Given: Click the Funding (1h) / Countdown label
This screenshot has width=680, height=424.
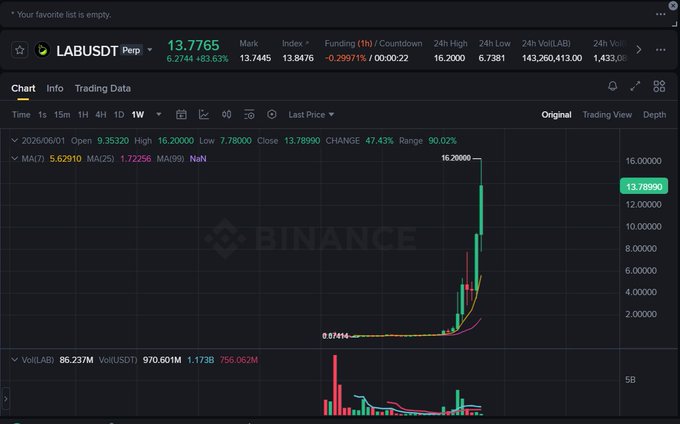Looking at the screenshot, I should tap(373, 43).
